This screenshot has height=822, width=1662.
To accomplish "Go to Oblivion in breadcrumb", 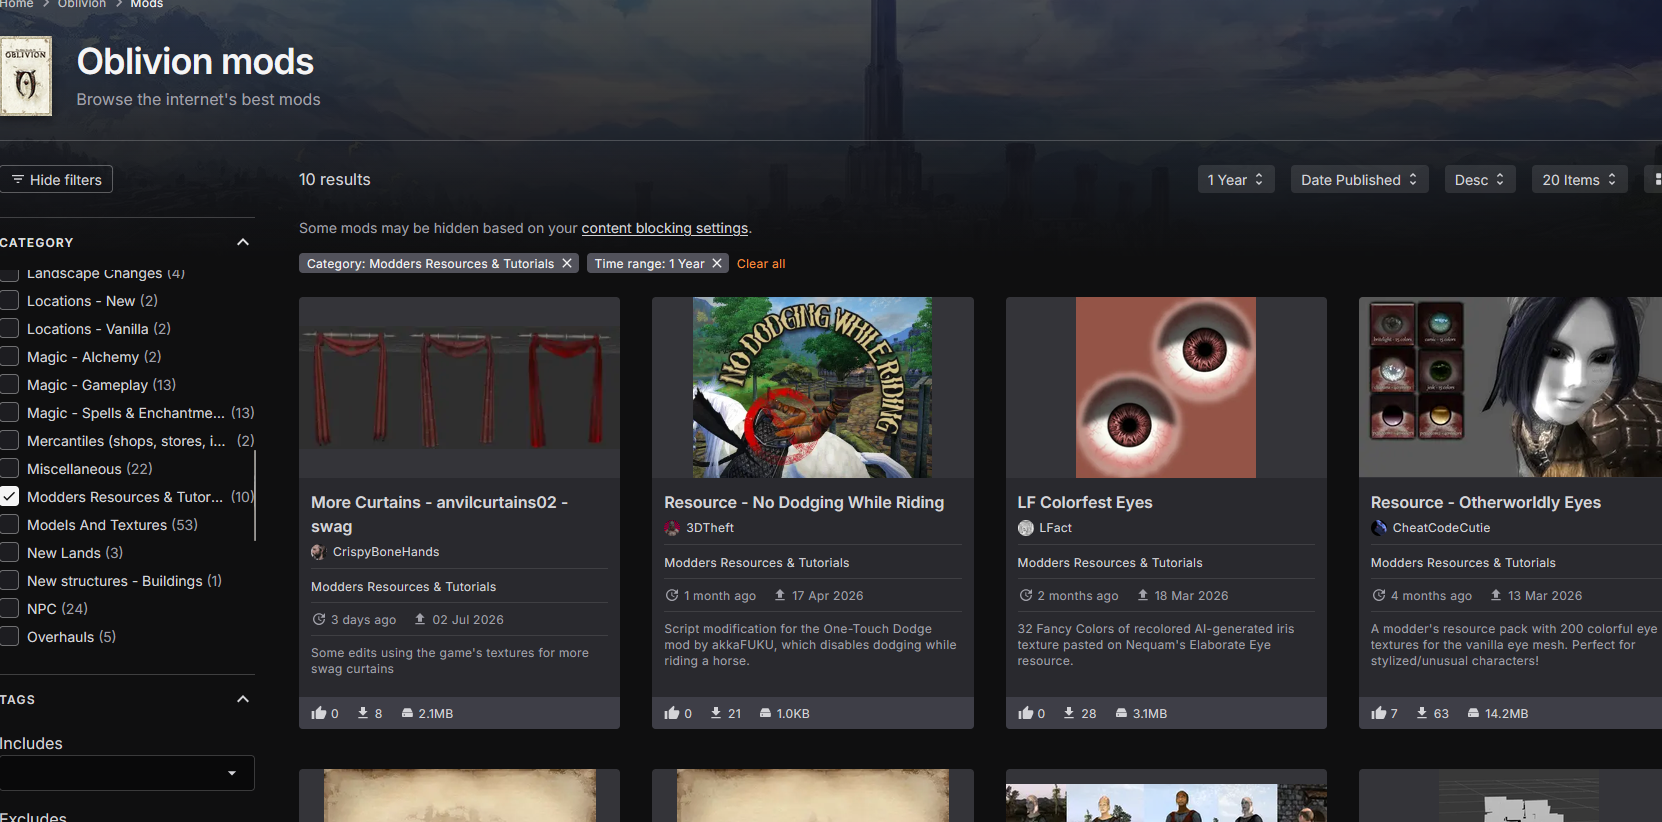I will click(82, 4).
